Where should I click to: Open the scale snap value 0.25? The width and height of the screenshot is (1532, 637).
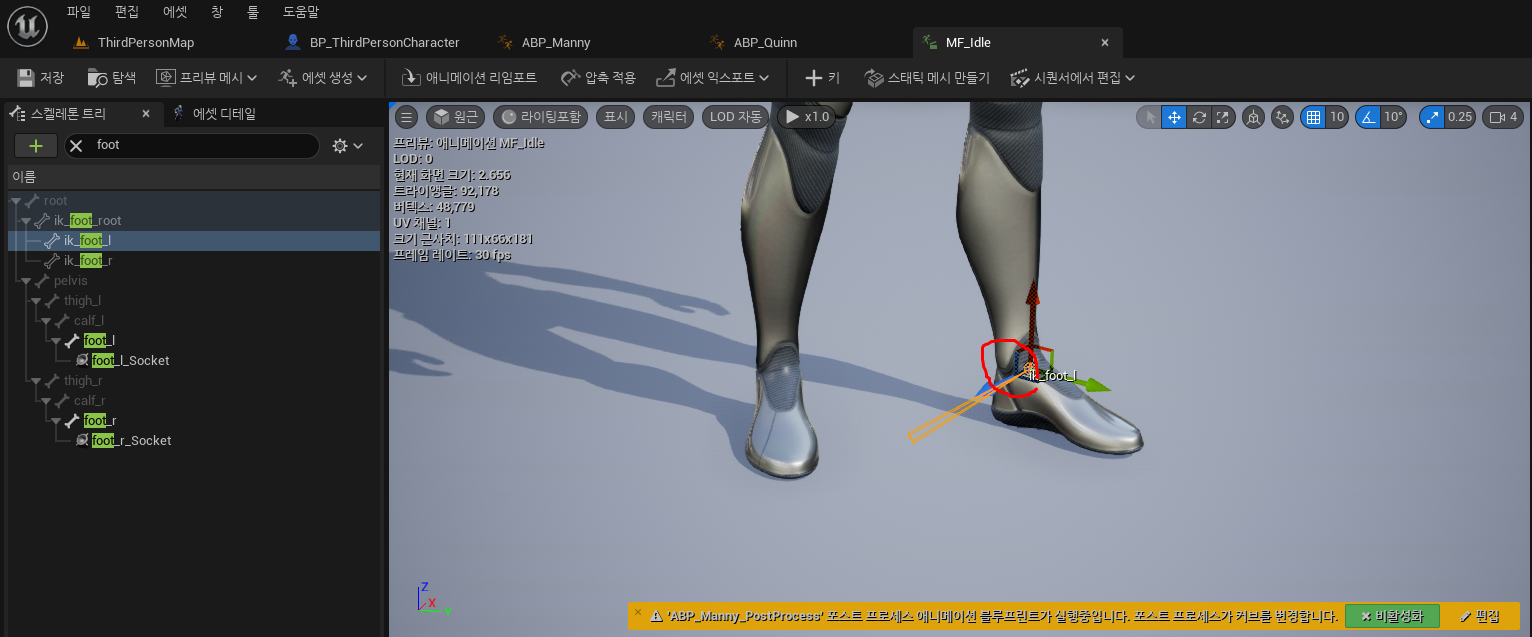pyautogui.click(x=1460, y=117)
